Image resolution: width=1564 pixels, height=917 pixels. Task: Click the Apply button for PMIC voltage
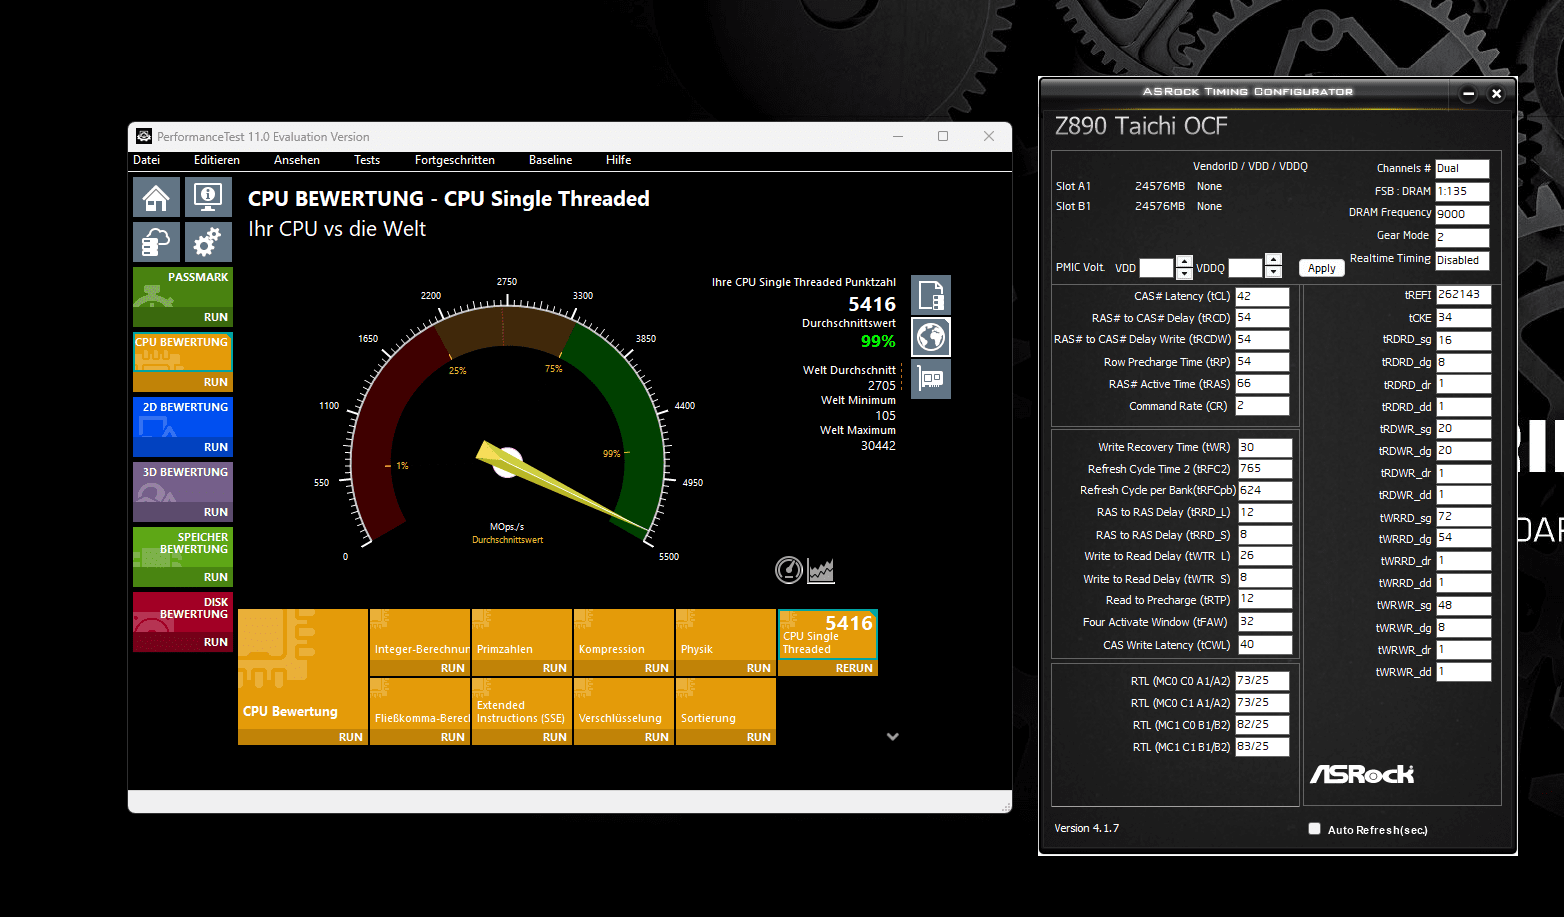tap(1321, 268)
